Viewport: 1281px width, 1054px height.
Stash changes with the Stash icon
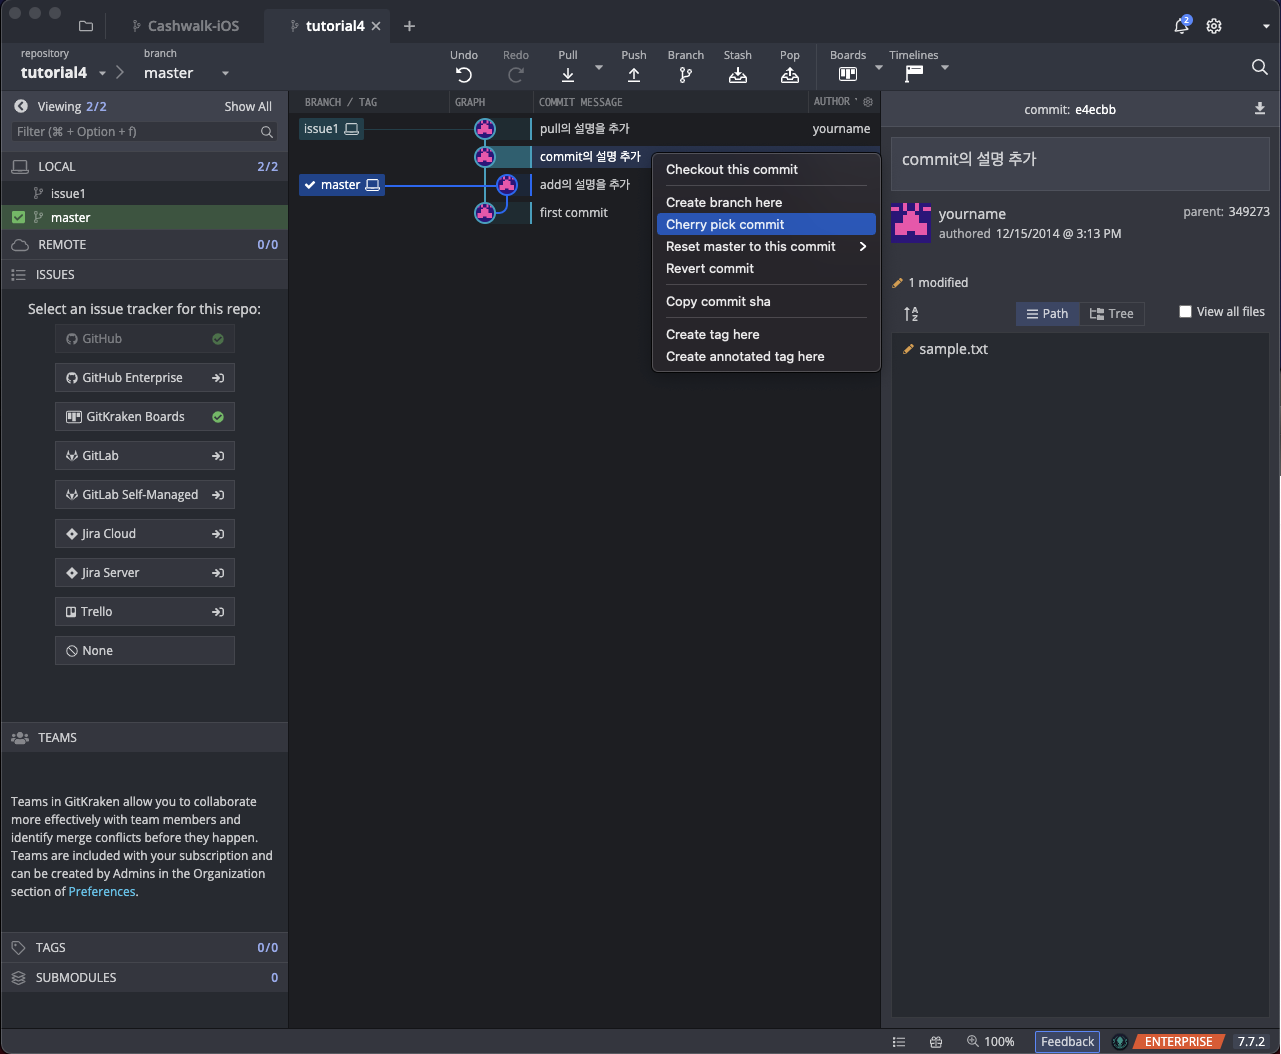click(738, 75)
